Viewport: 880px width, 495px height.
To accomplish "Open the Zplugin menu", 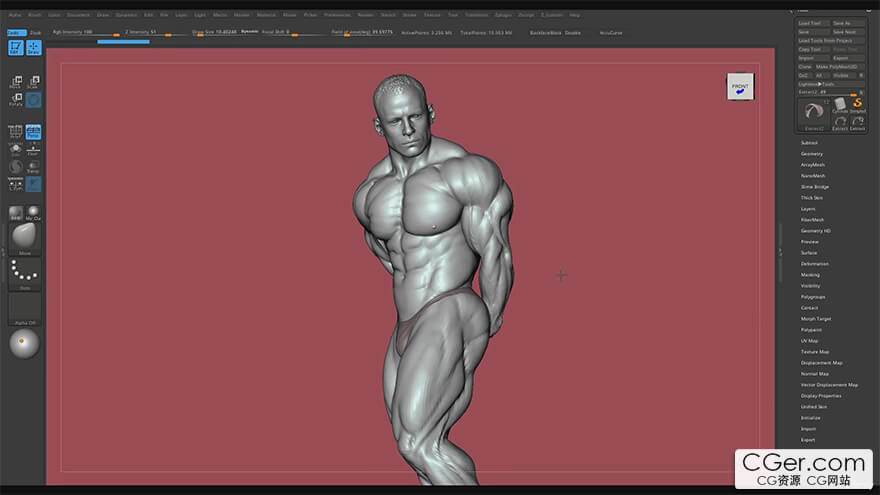I will [x=503, y=15].
